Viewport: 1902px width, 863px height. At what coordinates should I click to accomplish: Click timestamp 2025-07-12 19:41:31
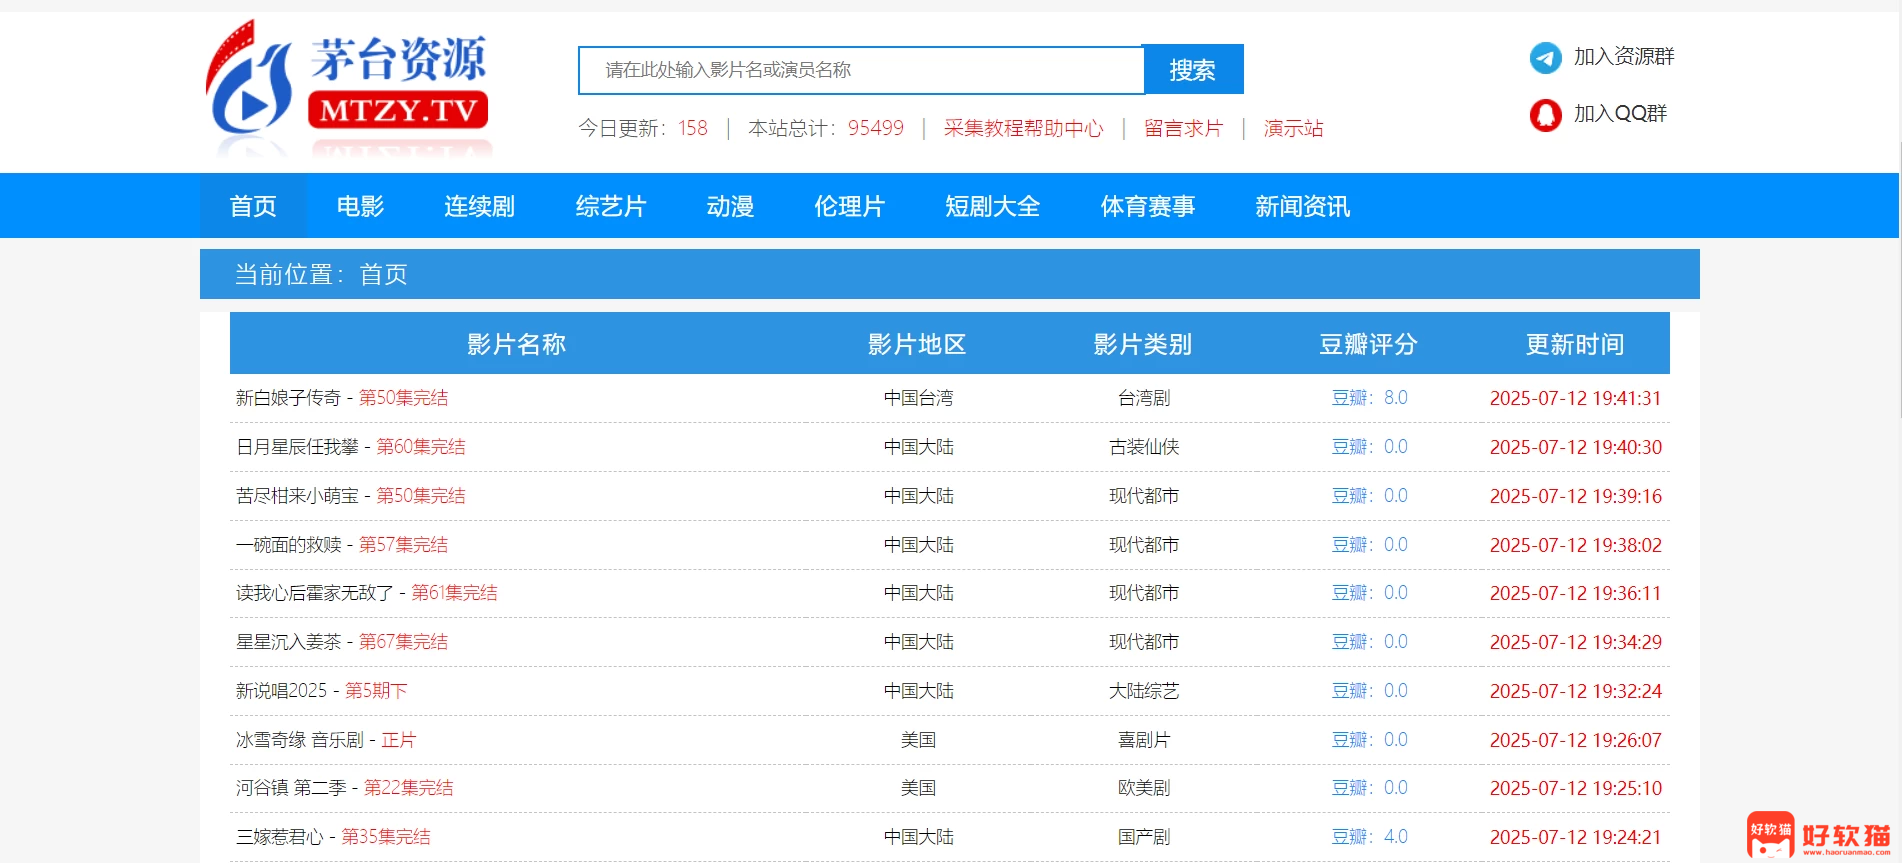pos(1575,398)
